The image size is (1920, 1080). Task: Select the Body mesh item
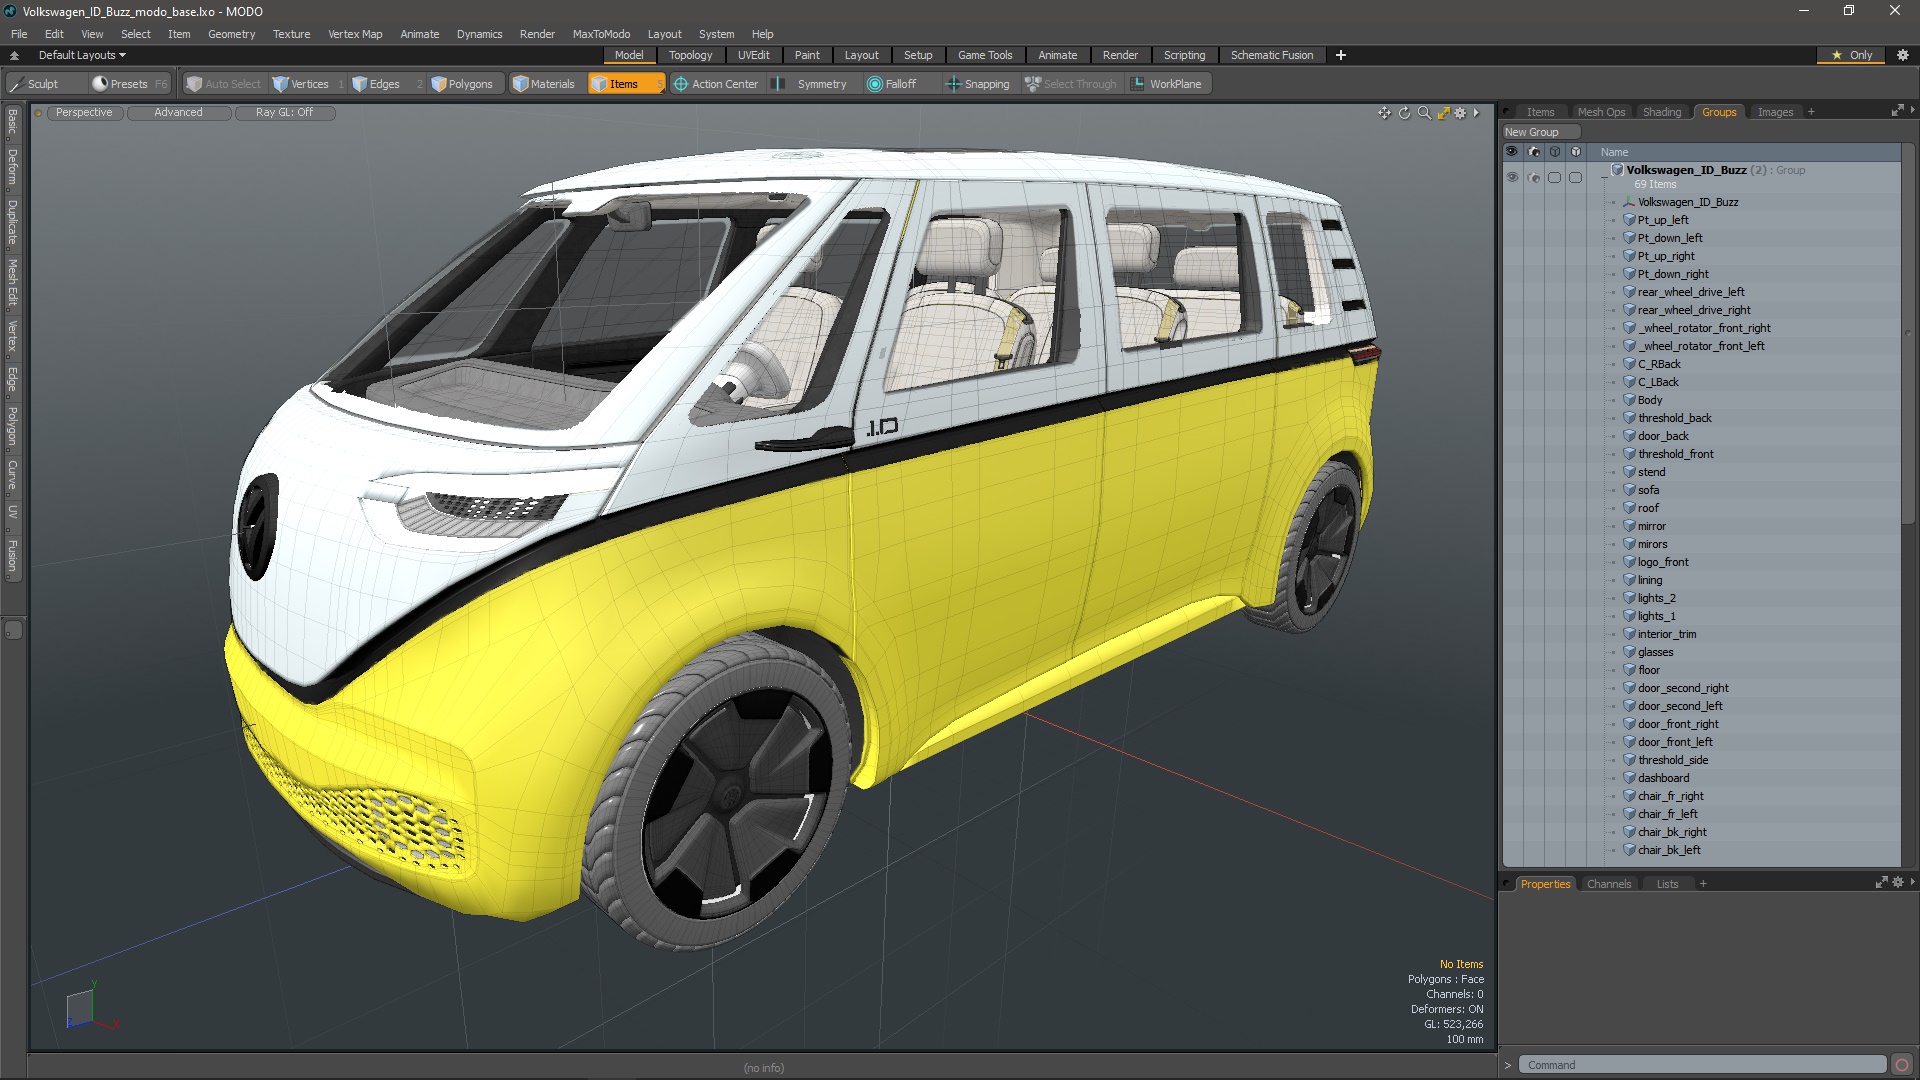pyautogui.click(x=1650, y=400)
